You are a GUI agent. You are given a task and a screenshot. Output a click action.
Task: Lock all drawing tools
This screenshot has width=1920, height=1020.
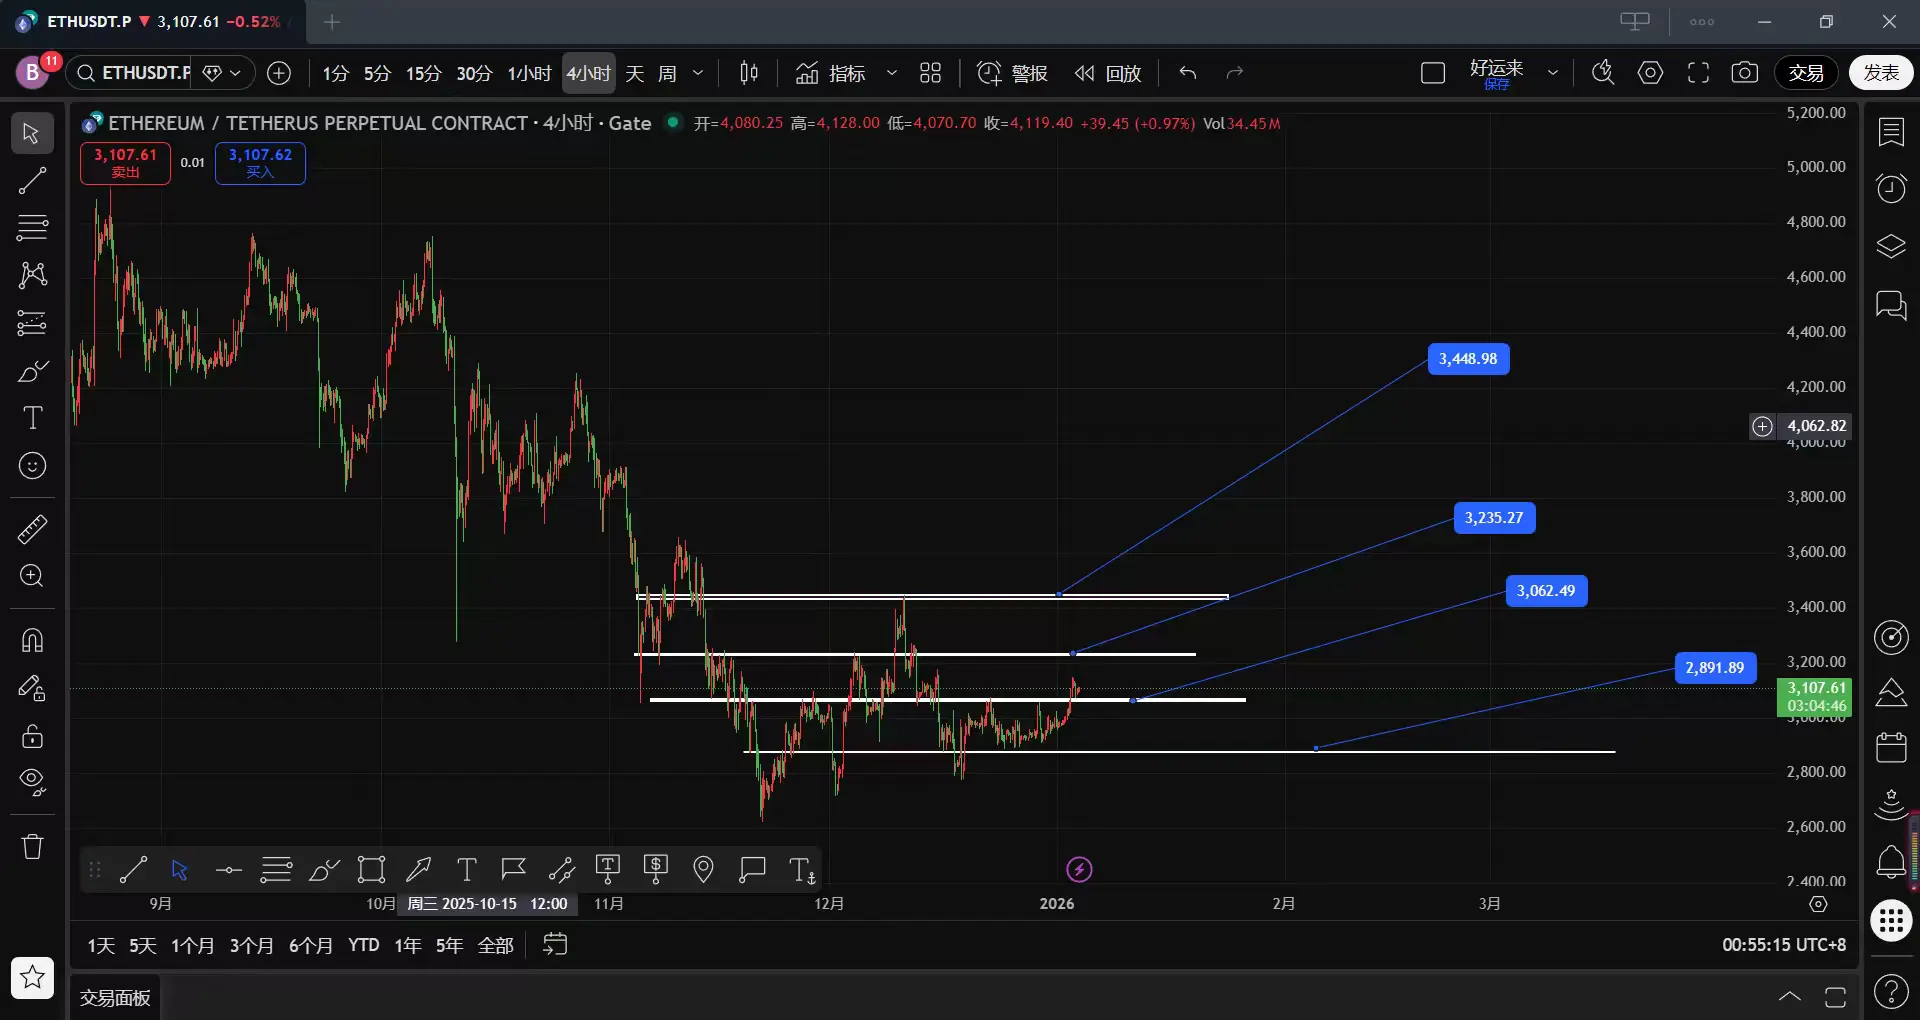[x=32, y=736]
